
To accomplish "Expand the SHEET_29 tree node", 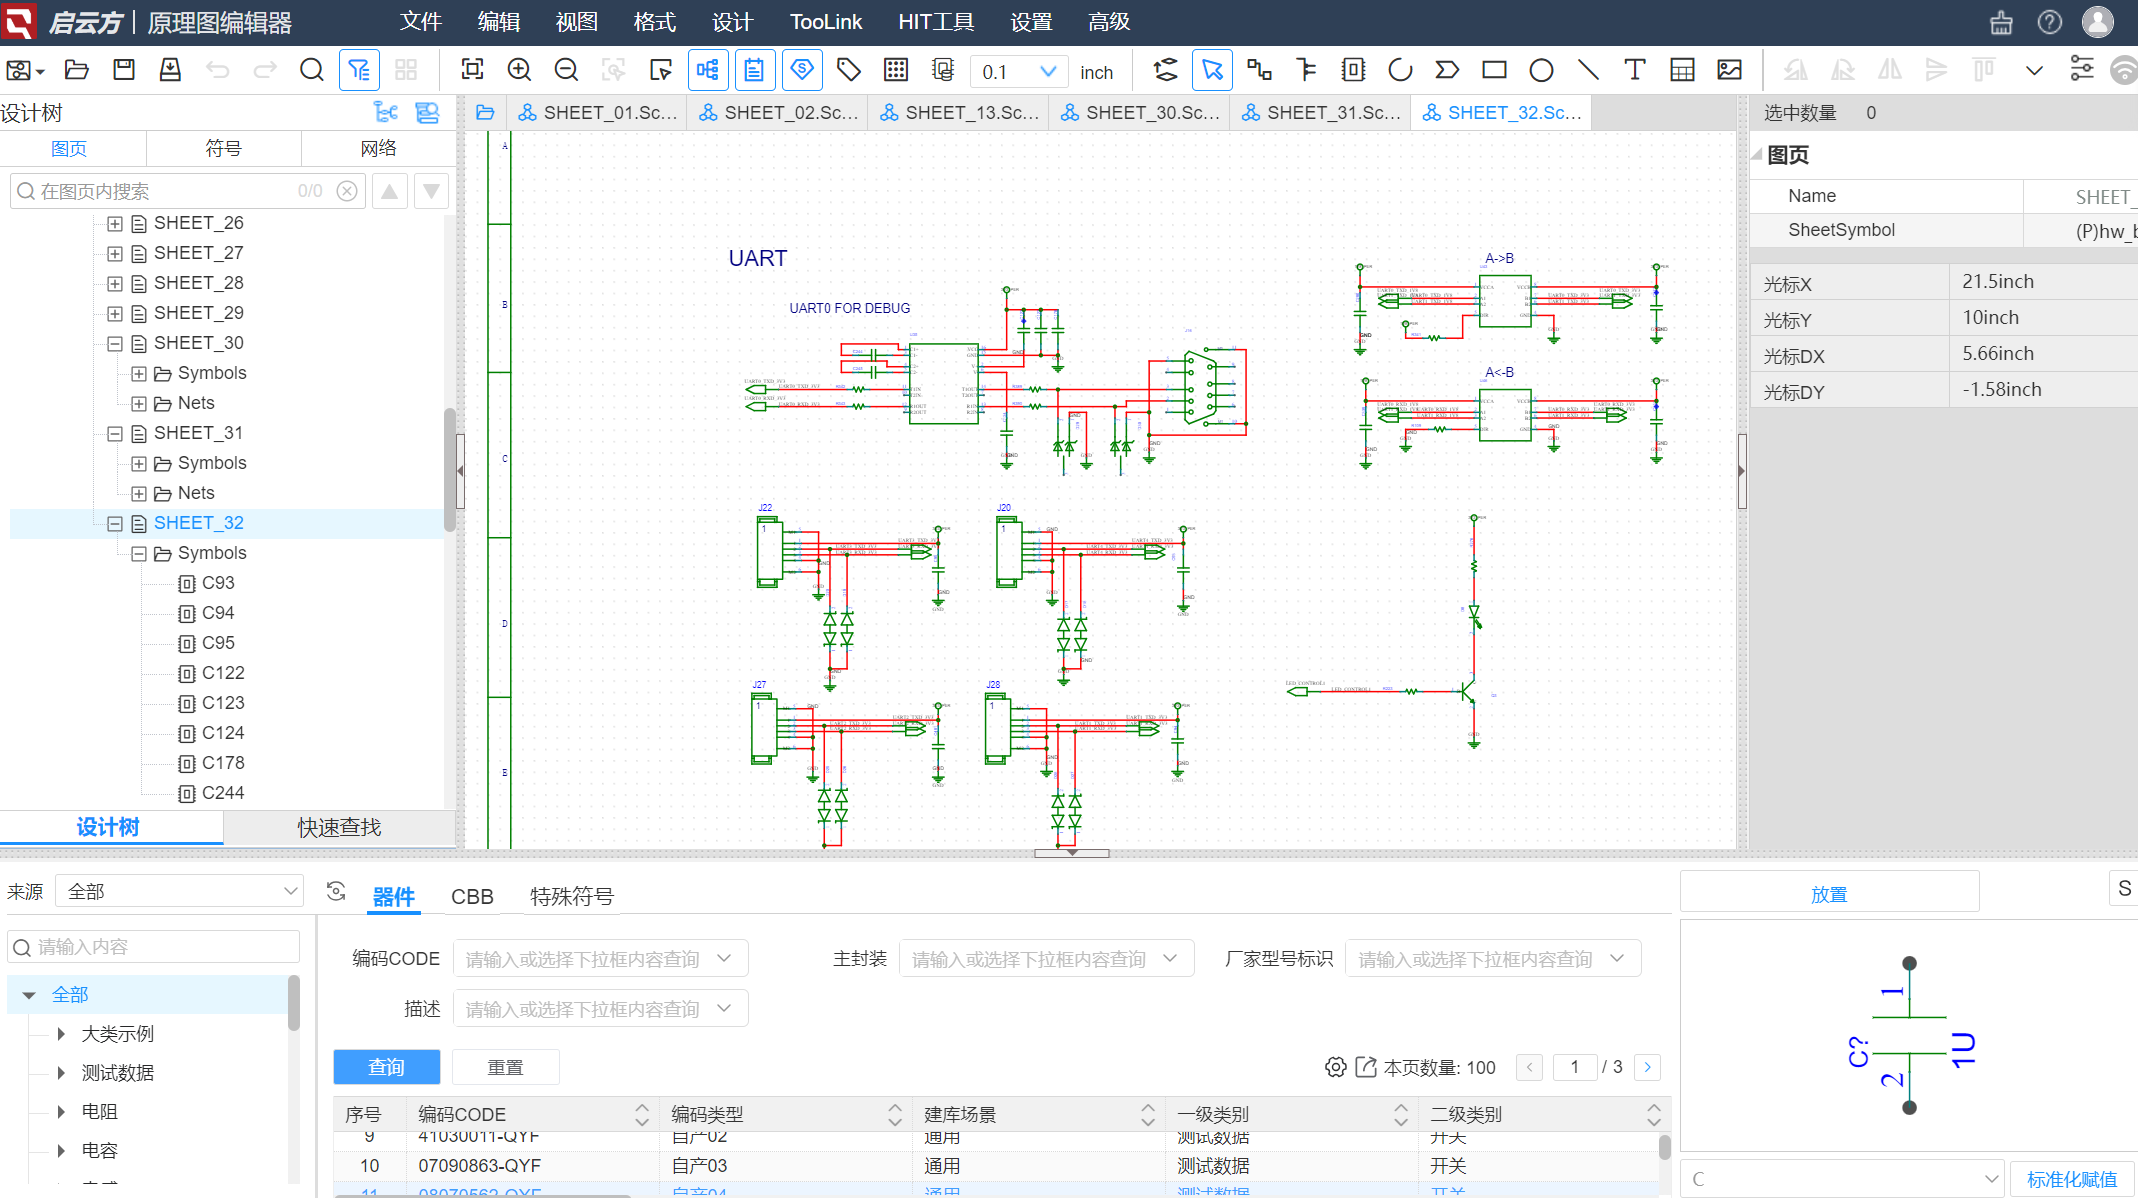I will pos(115,313).
